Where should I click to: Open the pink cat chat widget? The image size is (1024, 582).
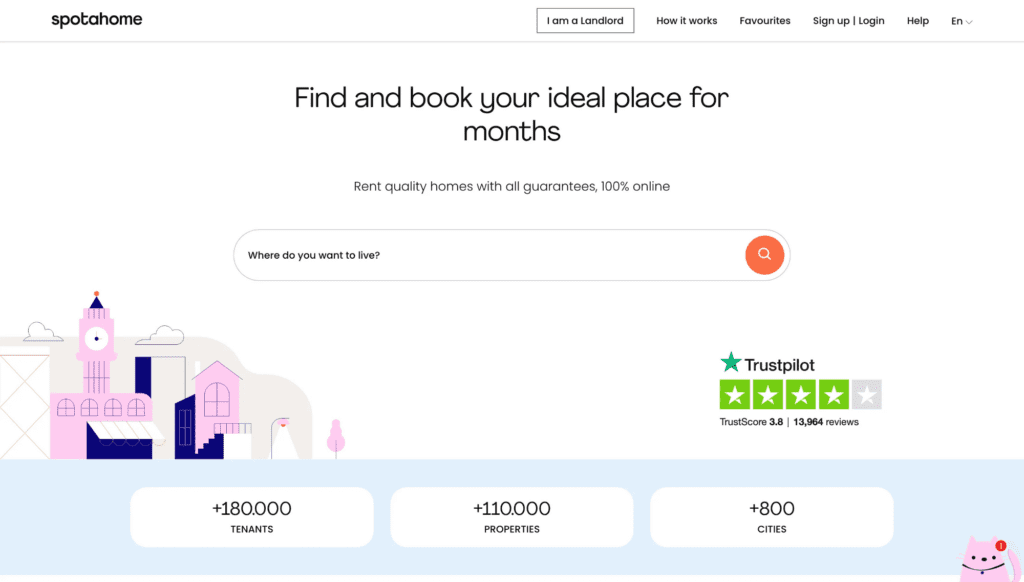[x=985, y=562]
